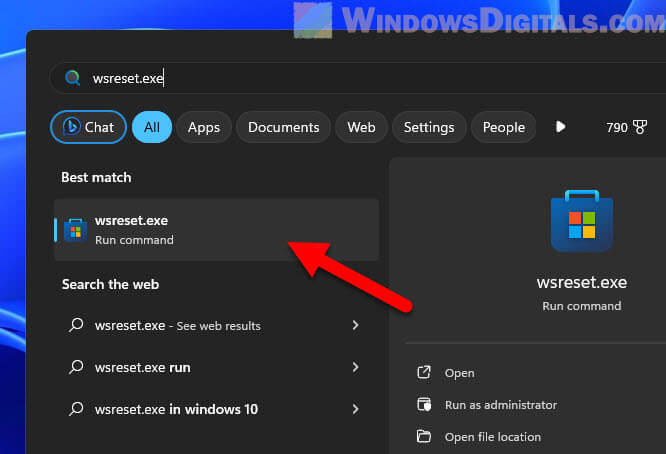Click the 'Best match' heading
This screenshot has width=666, height=454.
point(96,177)
